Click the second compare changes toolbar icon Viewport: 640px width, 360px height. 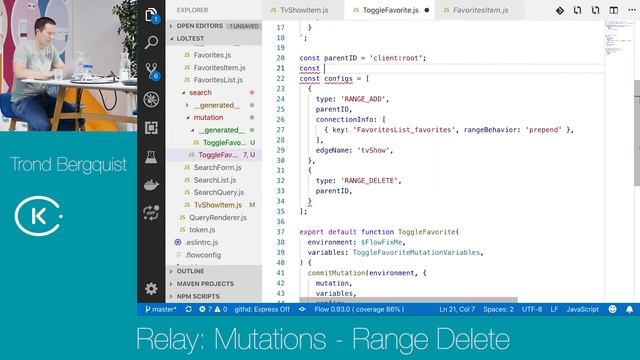pyautogui.click(x=596, y=10)
